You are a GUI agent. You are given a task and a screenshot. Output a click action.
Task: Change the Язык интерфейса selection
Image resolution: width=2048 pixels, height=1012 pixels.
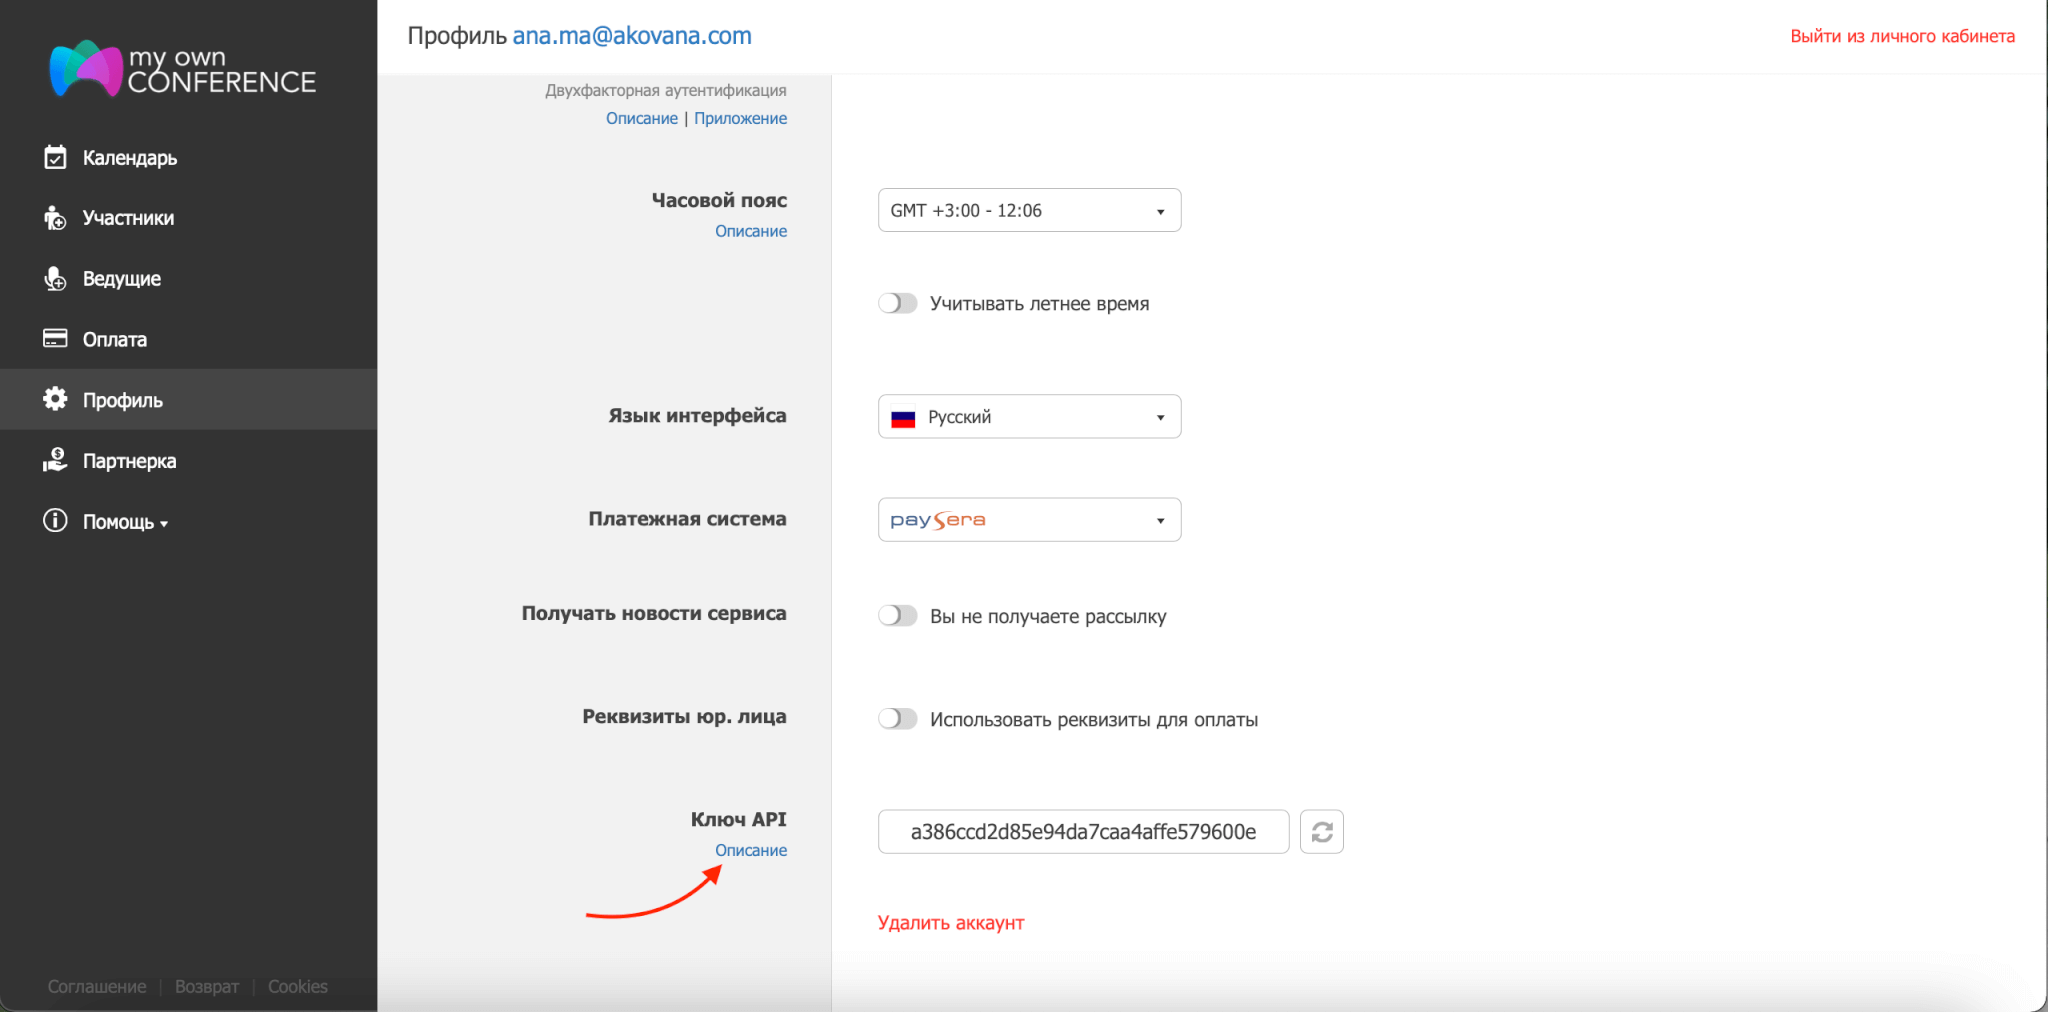tap(1029, 416)
